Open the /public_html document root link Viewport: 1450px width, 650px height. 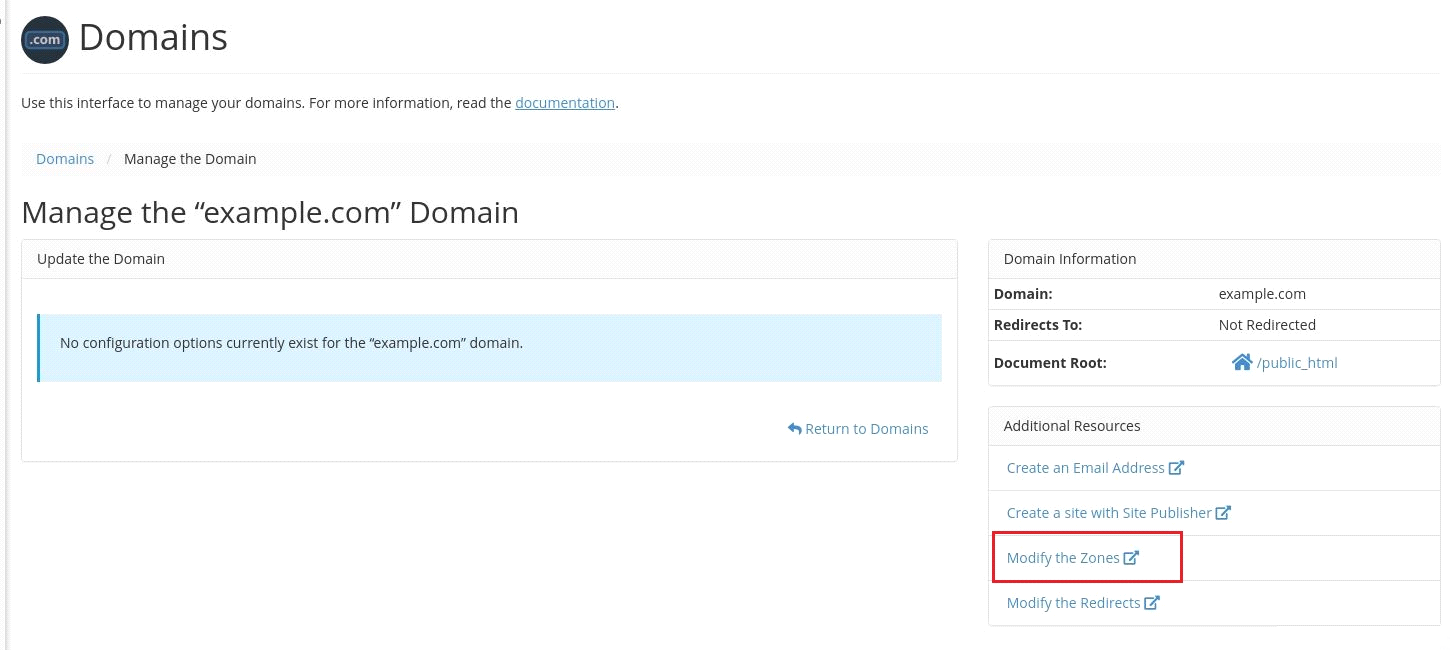[1296, 362]
